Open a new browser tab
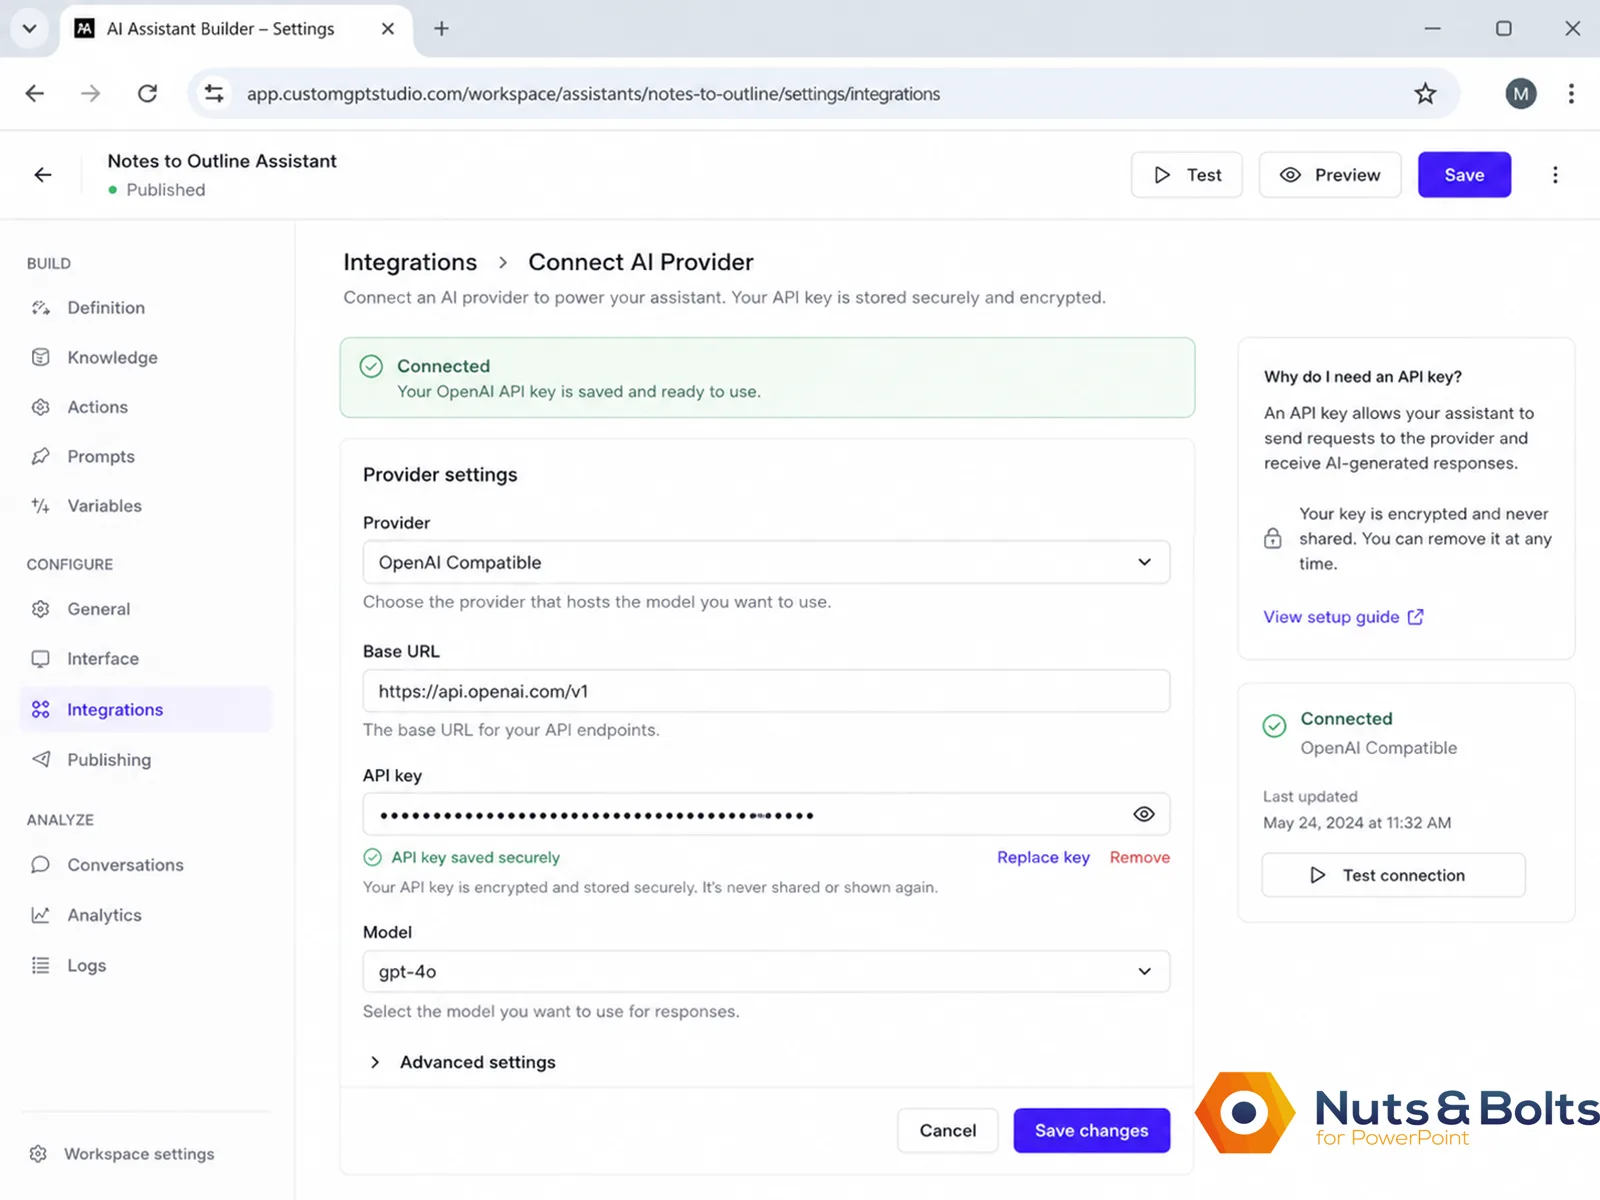This screenshot has width=1600, height=1200. 441,29
